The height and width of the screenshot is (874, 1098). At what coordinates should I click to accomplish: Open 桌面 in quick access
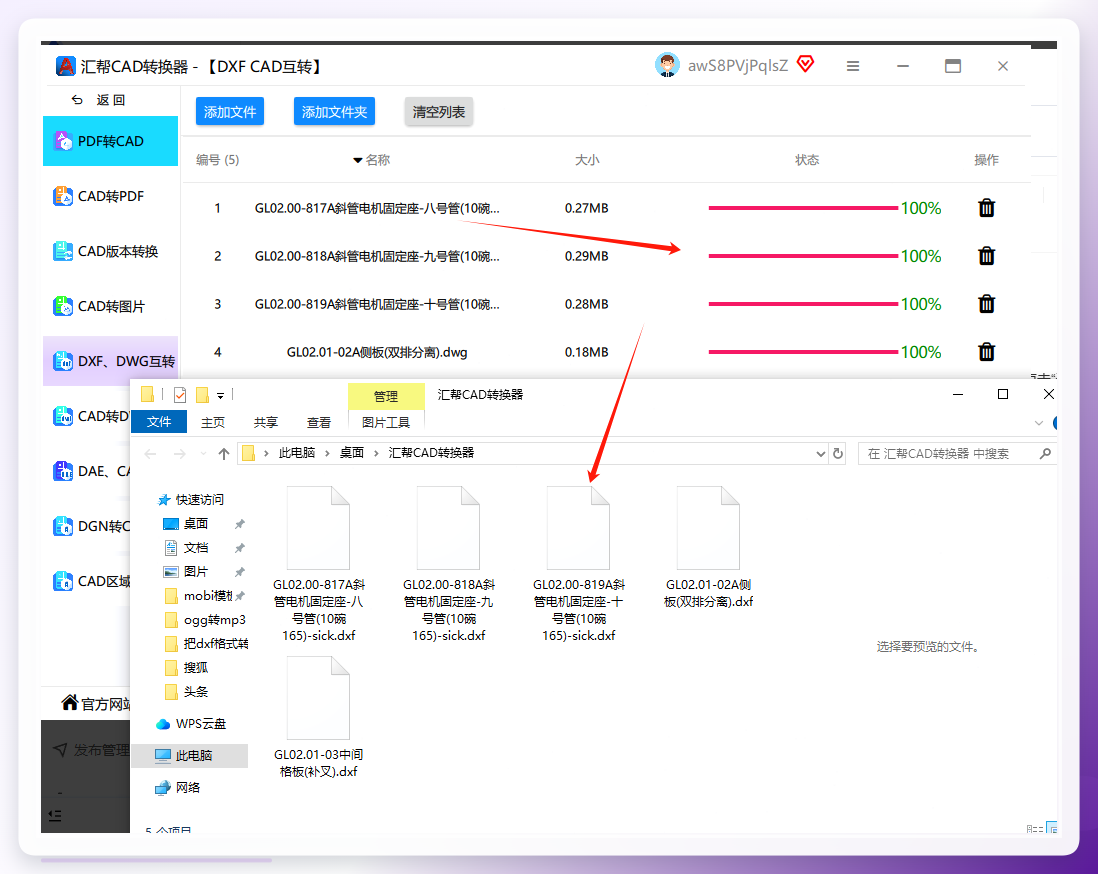click(x=195, y=524)
